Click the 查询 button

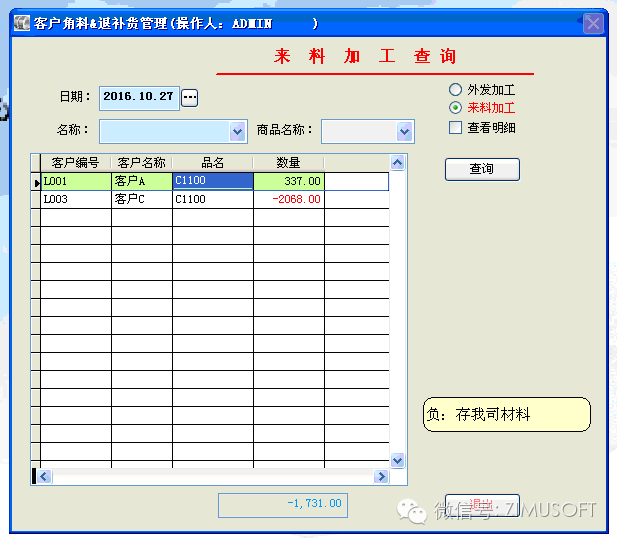coord(482,169)
